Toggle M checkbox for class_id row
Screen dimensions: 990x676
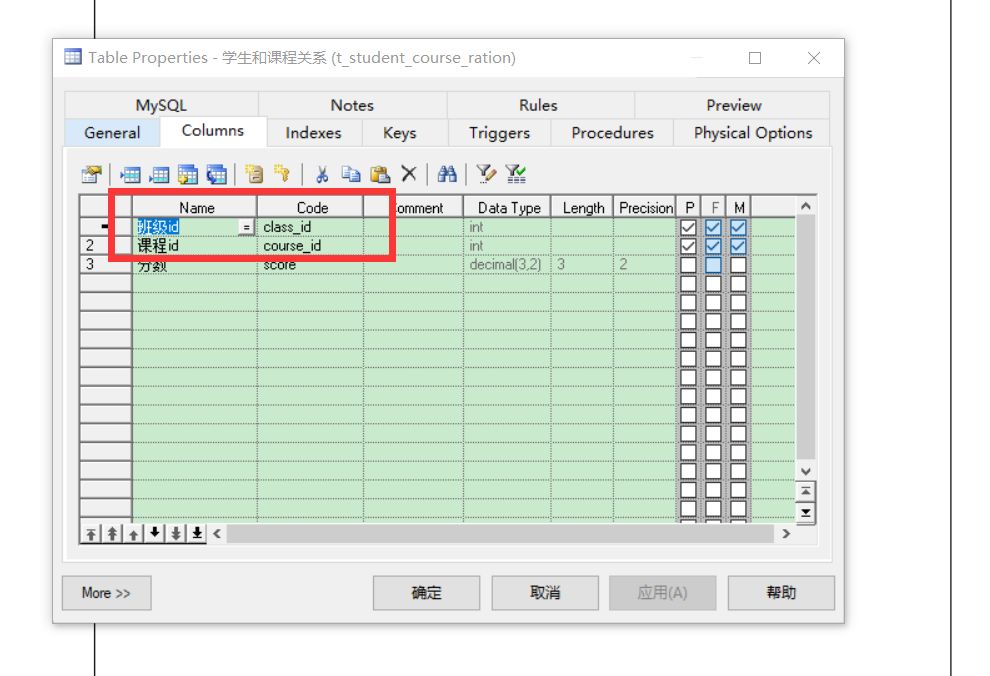coord(738,227)
